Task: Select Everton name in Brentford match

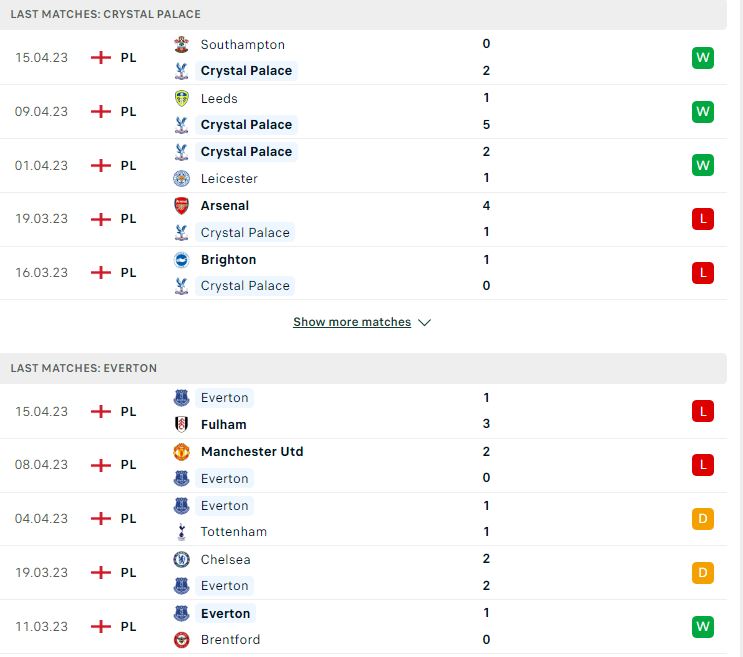Action: coord(225,613)
